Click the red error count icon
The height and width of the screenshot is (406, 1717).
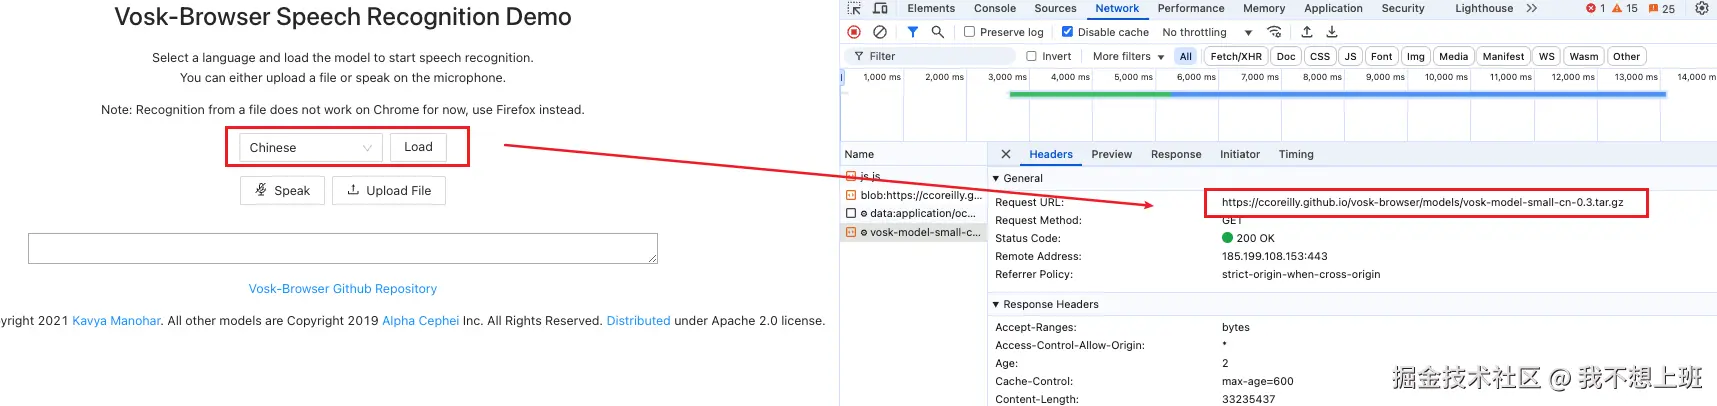click(1591, 8)
